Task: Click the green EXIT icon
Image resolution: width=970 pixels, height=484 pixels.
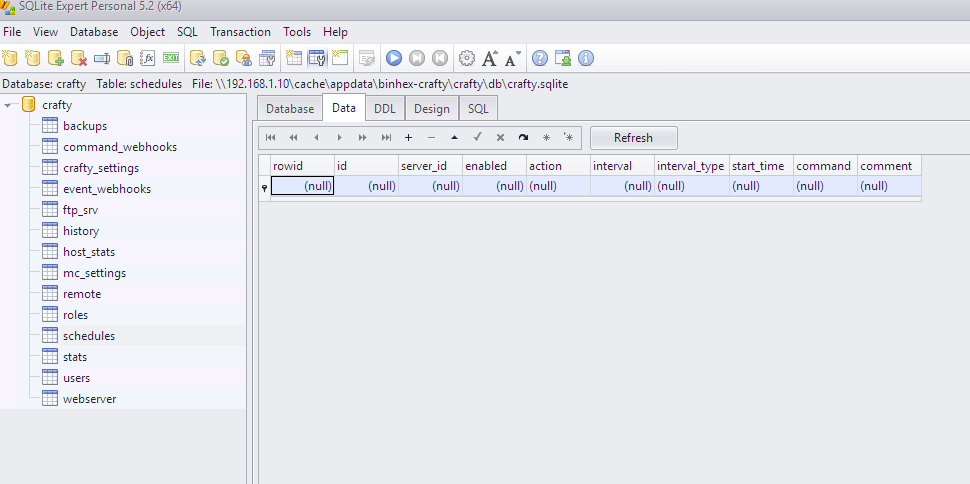Action: (x=171, y=58)
